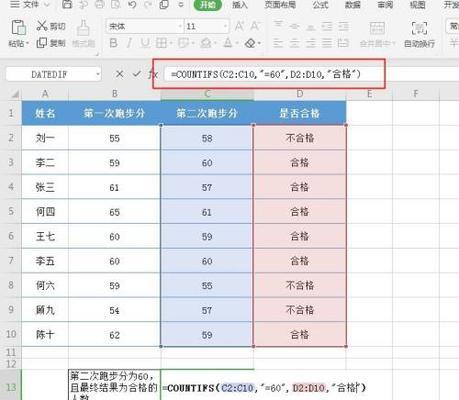Switch to the 插入 tab

point(240,5)
